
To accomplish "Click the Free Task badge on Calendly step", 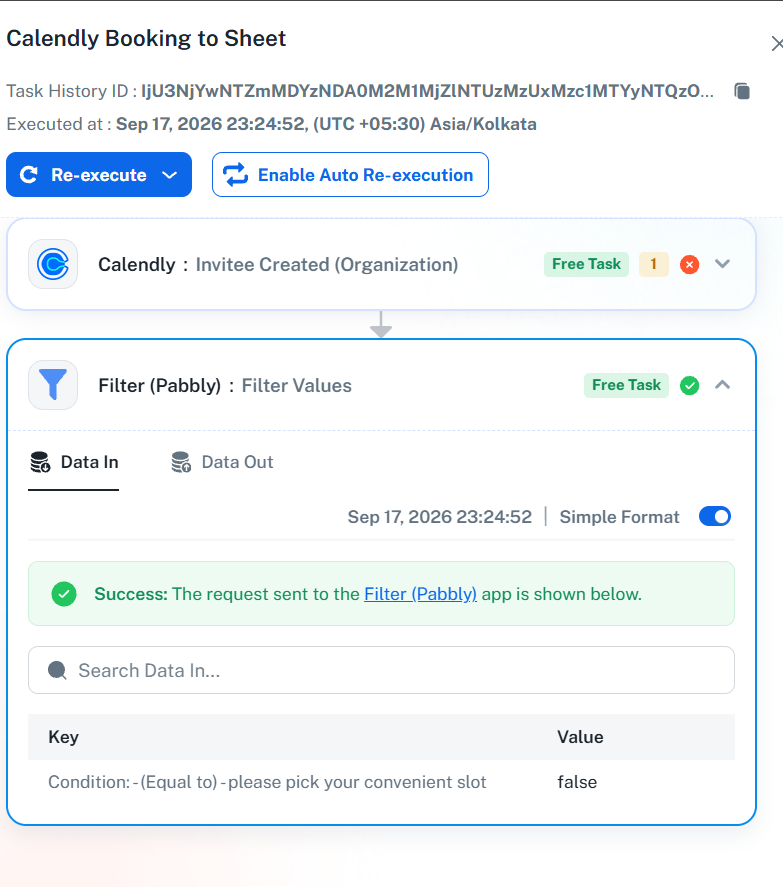I will [586, 264].
